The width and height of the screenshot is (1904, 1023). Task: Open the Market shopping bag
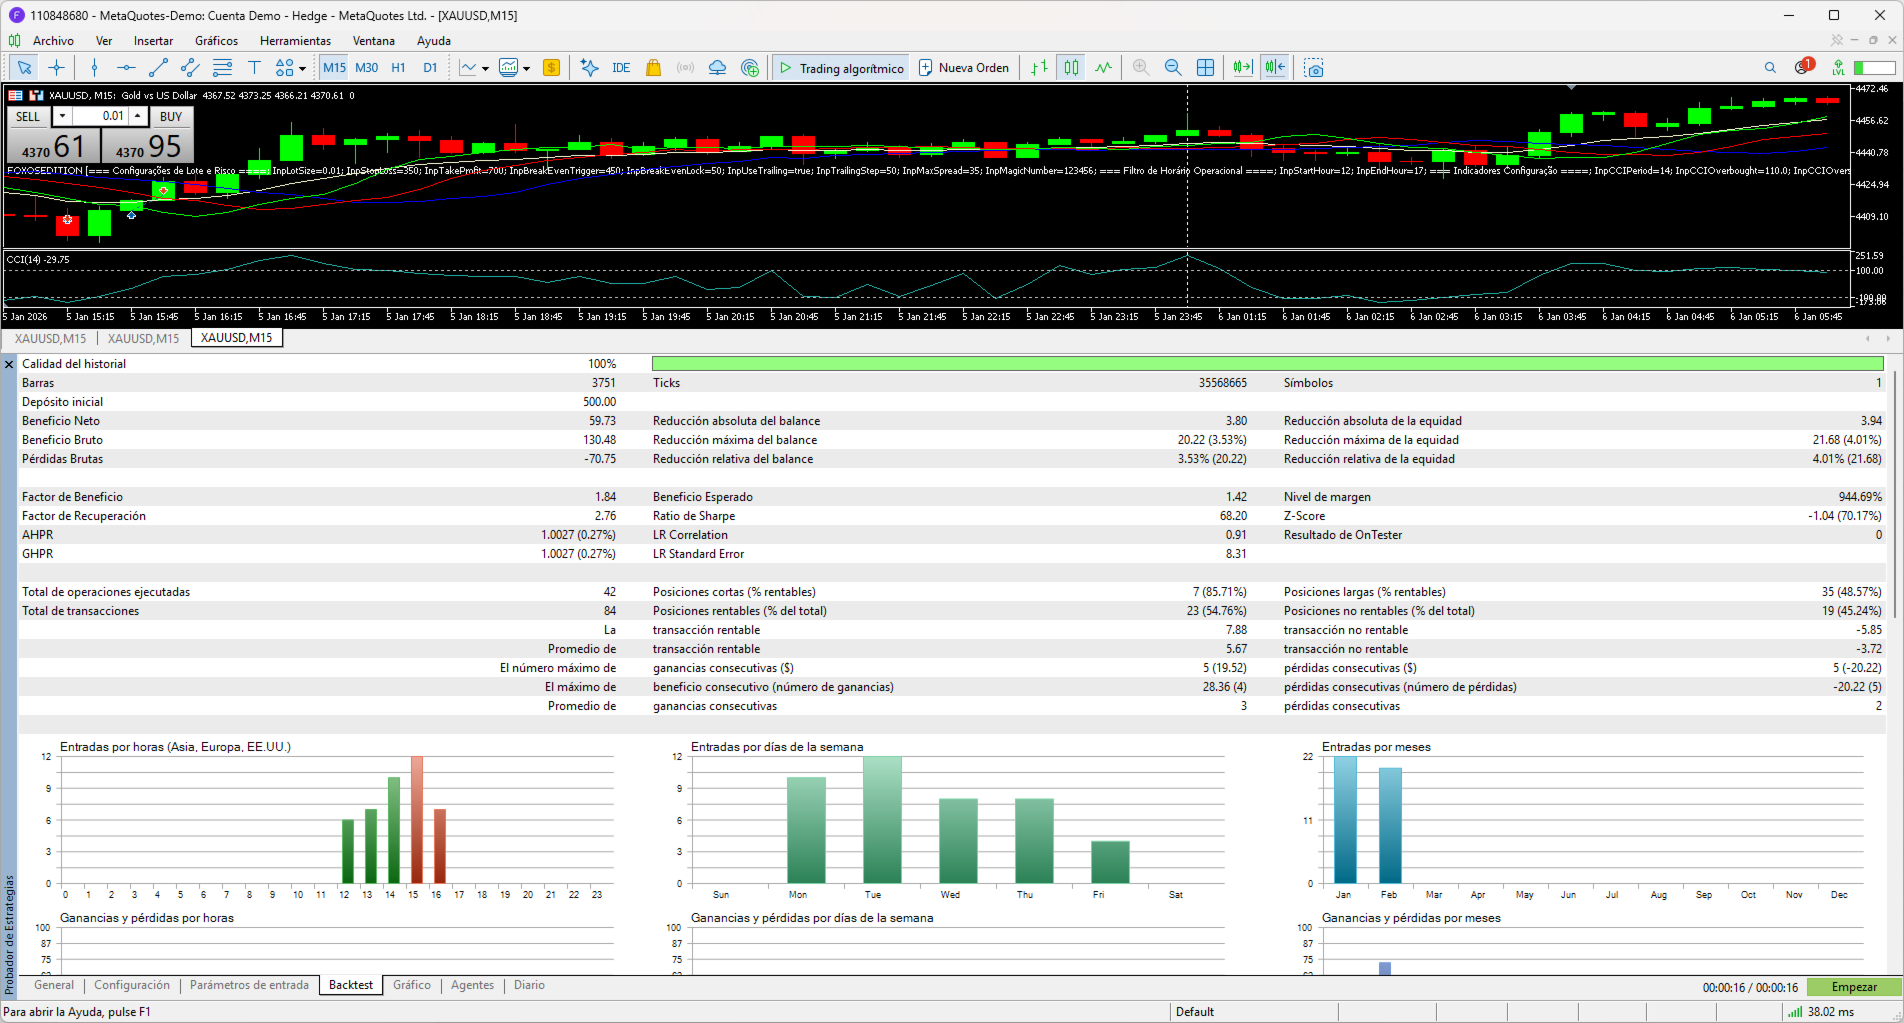[x=653, y=68]
